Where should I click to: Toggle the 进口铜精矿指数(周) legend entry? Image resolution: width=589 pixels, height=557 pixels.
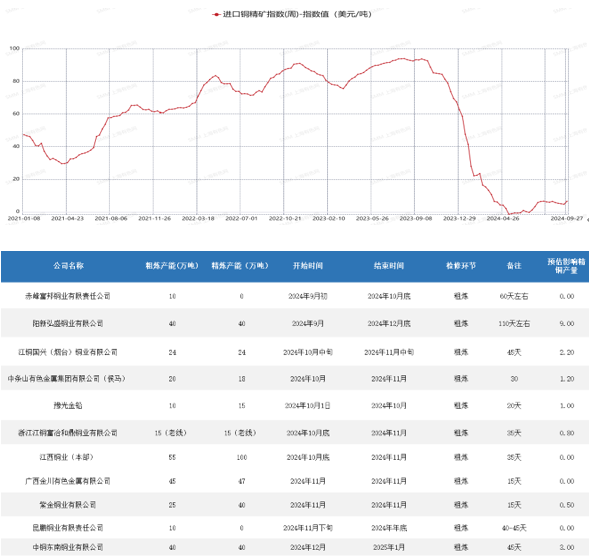pos(292,14)
